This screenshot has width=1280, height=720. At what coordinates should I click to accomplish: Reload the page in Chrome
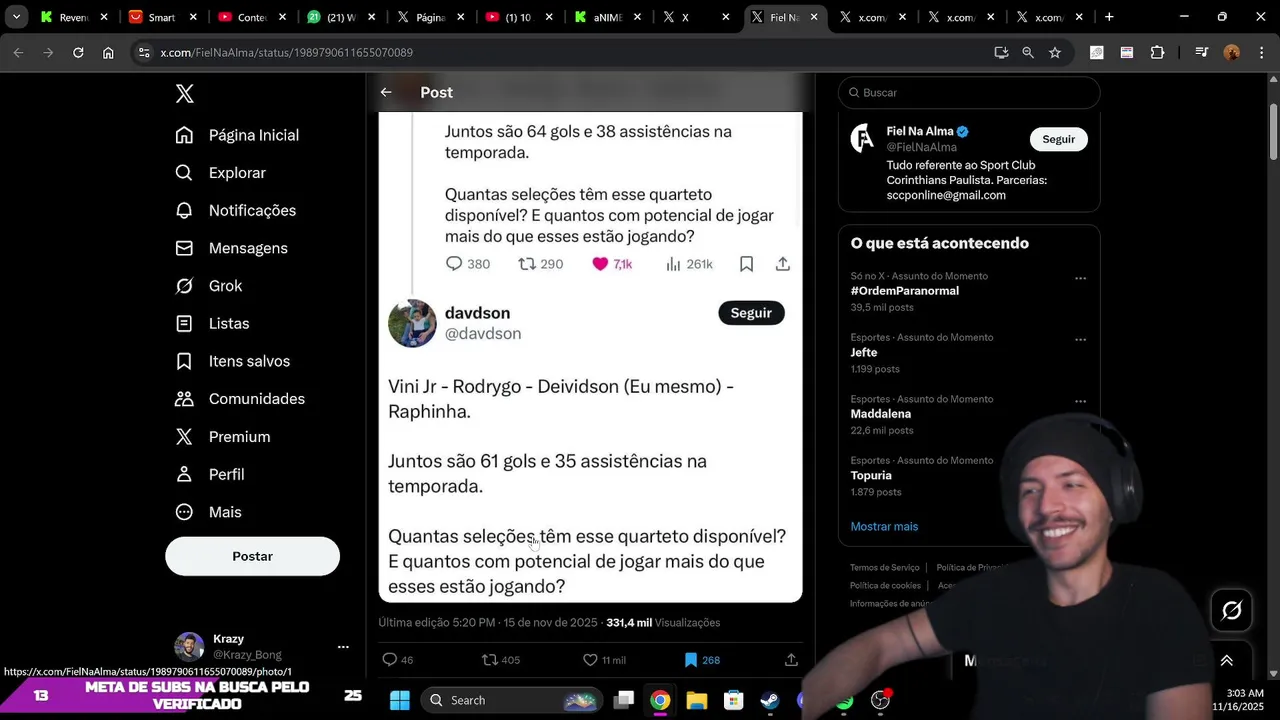coord(78,53)
